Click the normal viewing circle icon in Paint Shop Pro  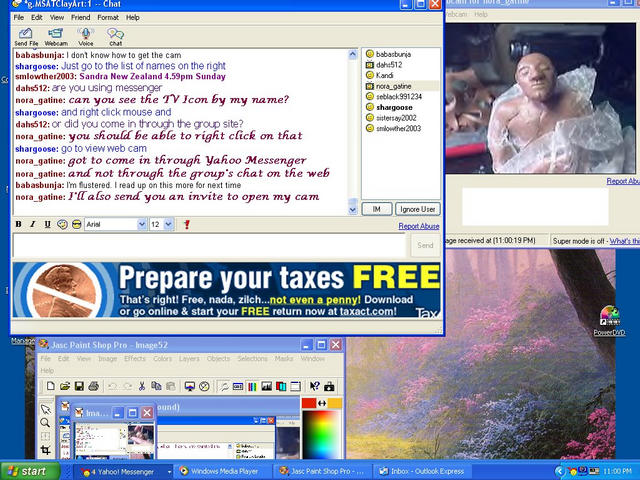pyautogui.click(x=204, y=386)
